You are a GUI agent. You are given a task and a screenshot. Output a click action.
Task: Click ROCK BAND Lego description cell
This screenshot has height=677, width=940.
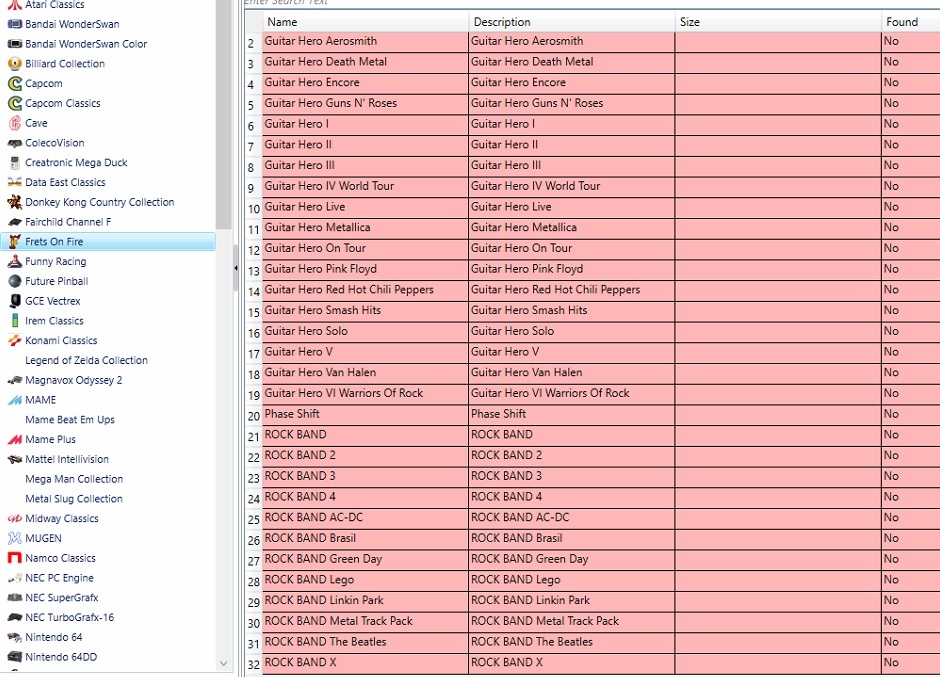pos(571,580)
